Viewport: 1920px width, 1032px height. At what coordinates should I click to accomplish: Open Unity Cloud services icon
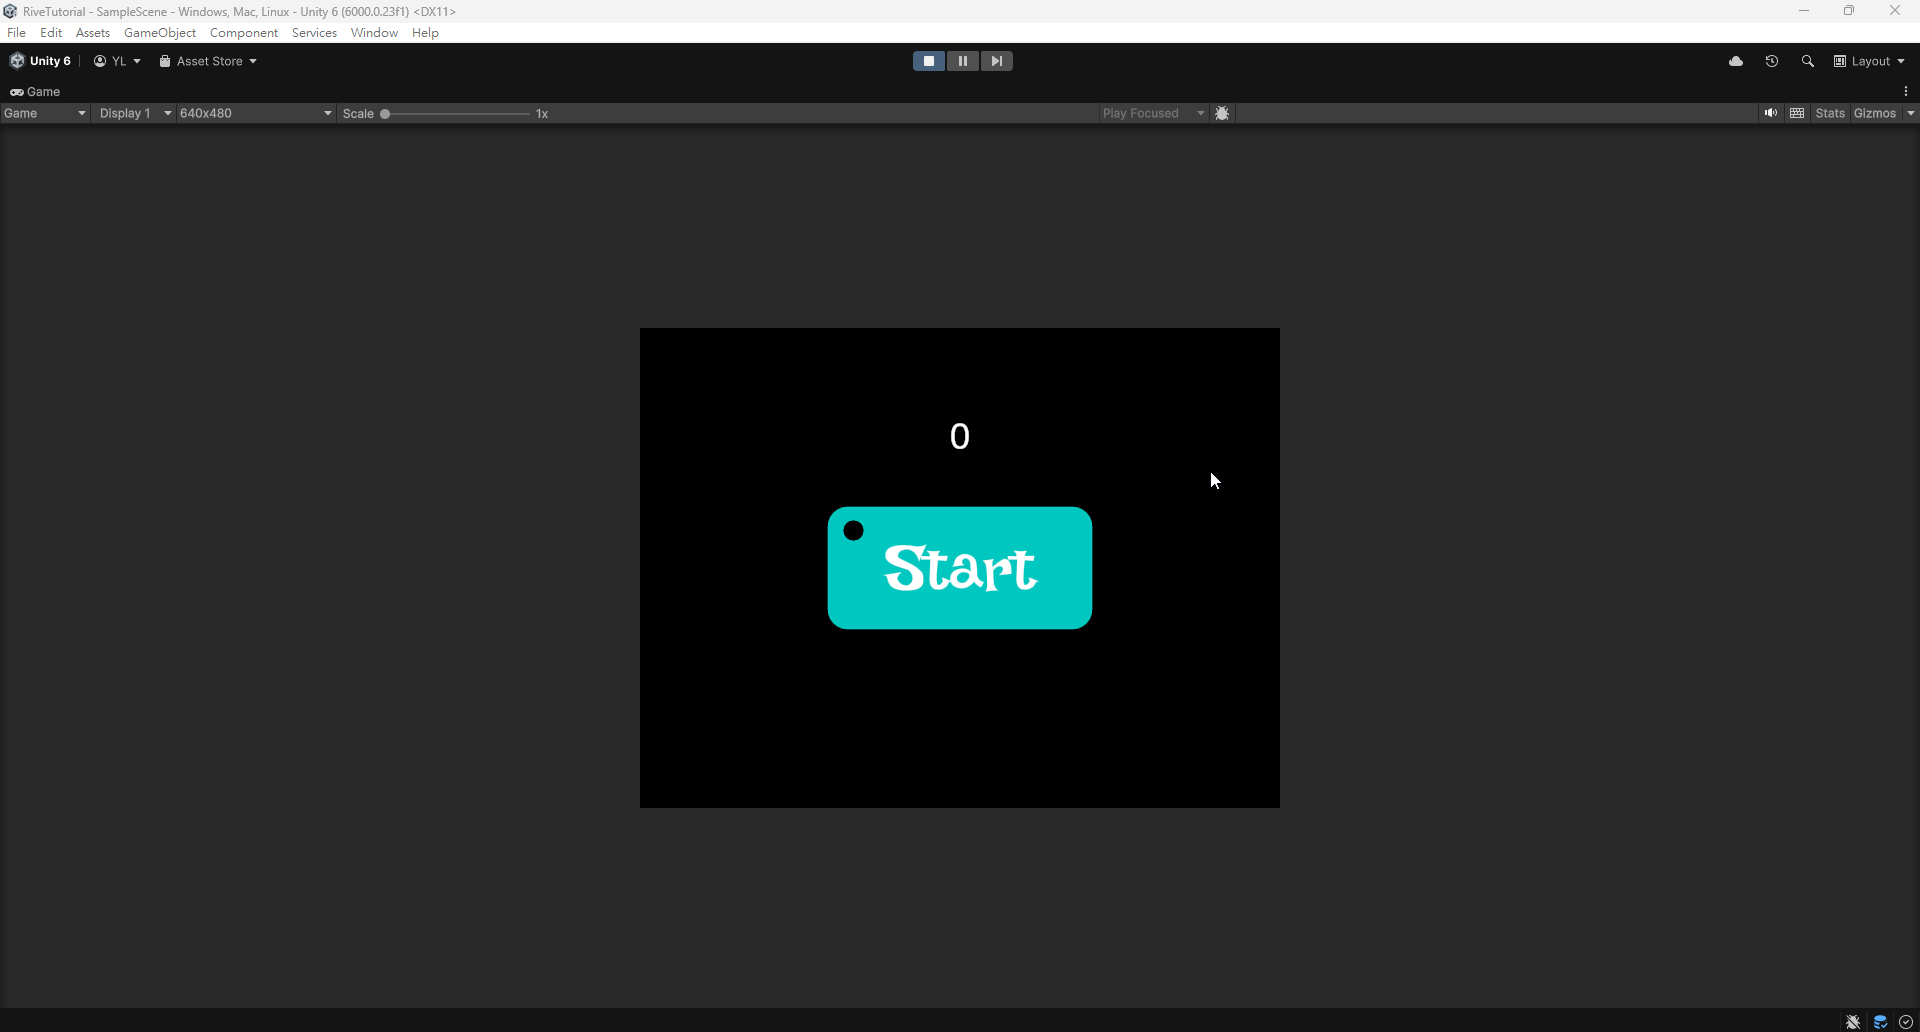point(1736,61)
